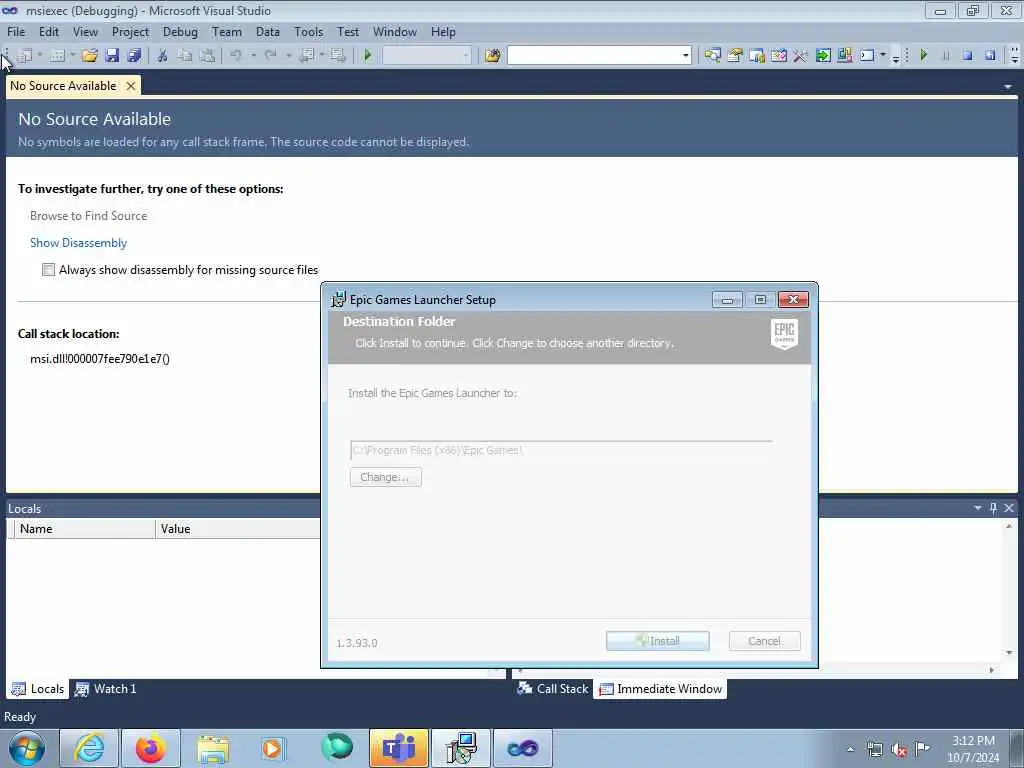Click the Add New Item toolbar icon
This screenshot has height=768, width=1024.
pyautogui.click(x=57, y=56)
